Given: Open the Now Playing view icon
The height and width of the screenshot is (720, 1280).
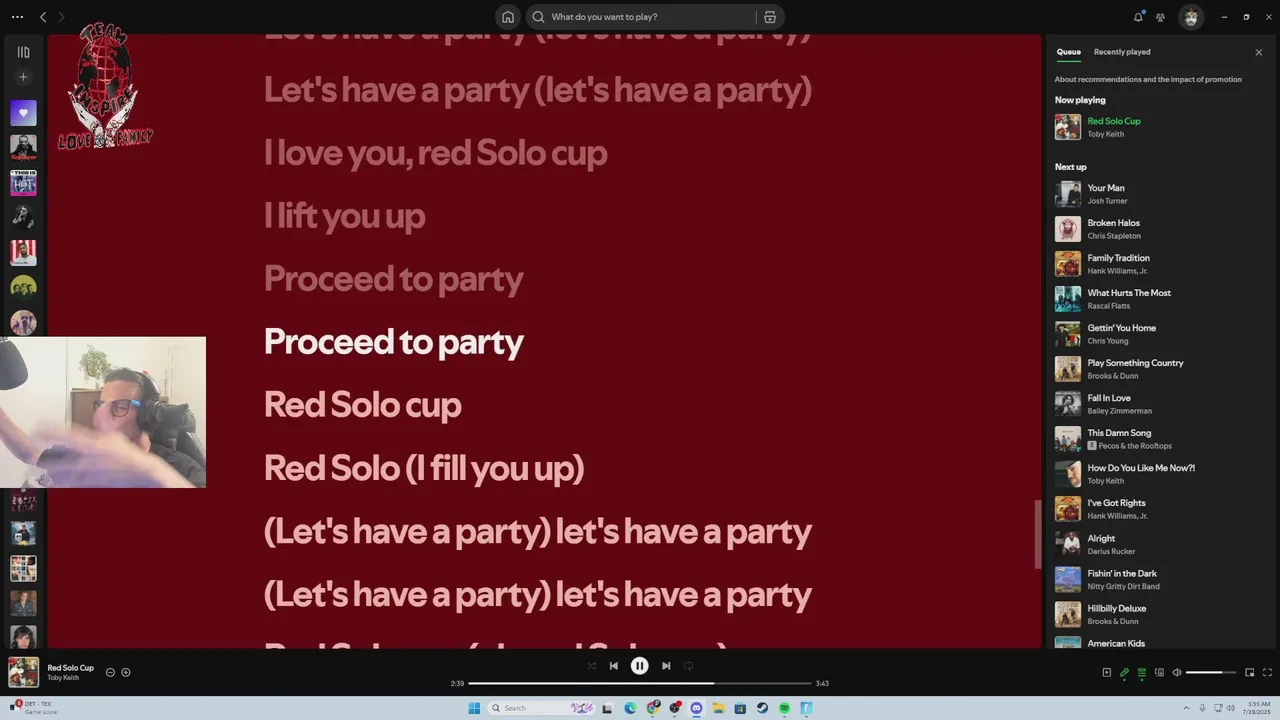Looking at the screenshot, I should coord(1107,672).
